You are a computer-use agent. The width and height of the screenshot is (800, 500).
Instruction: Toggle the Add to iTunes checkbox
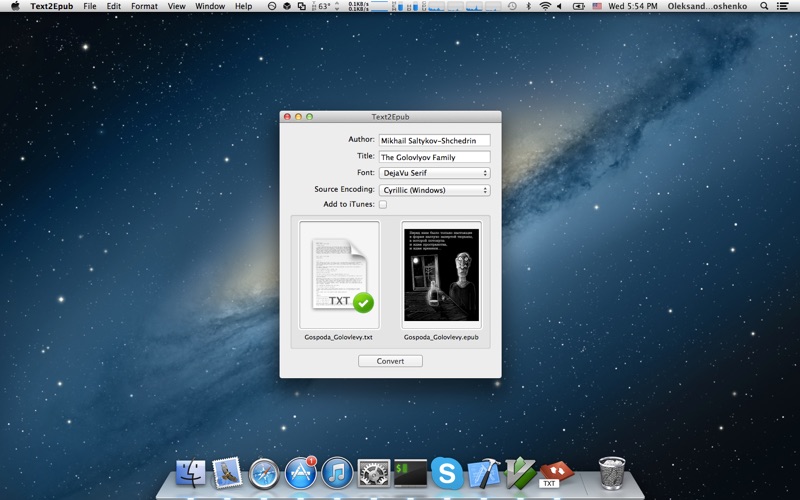click(x=383, y=204)
